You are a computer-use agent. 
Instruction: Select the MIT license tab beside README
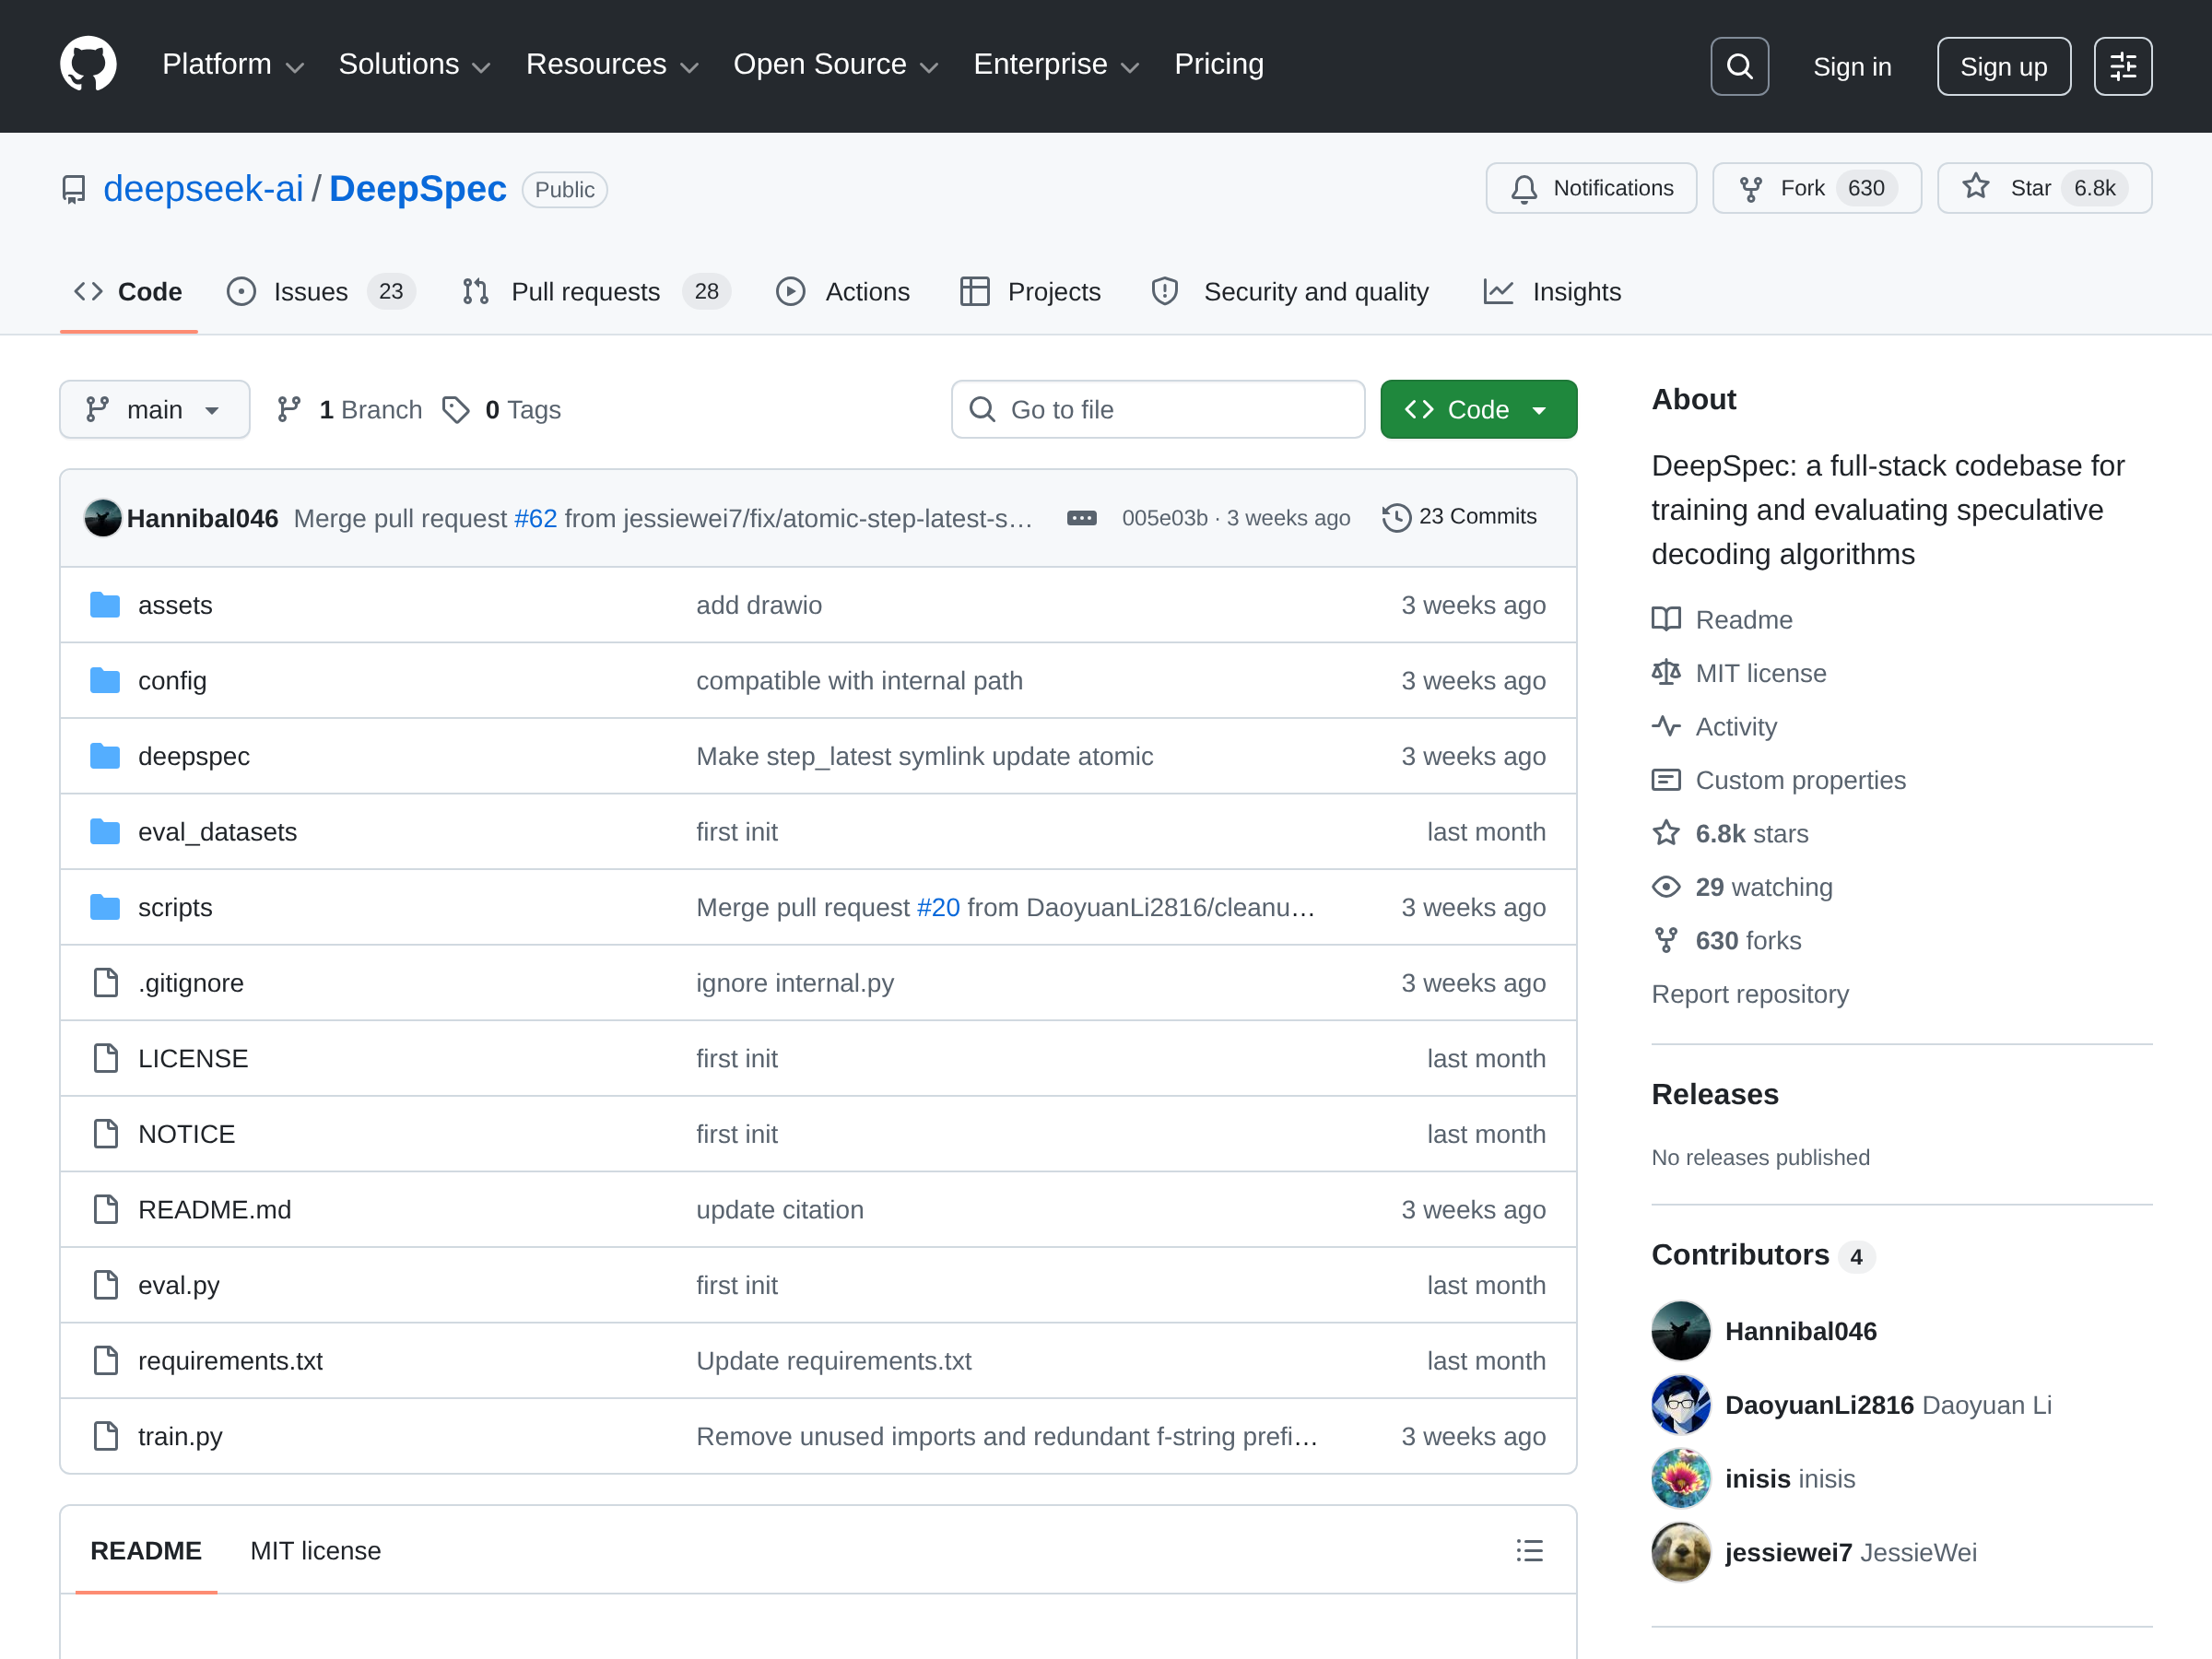pos(315,1551)
